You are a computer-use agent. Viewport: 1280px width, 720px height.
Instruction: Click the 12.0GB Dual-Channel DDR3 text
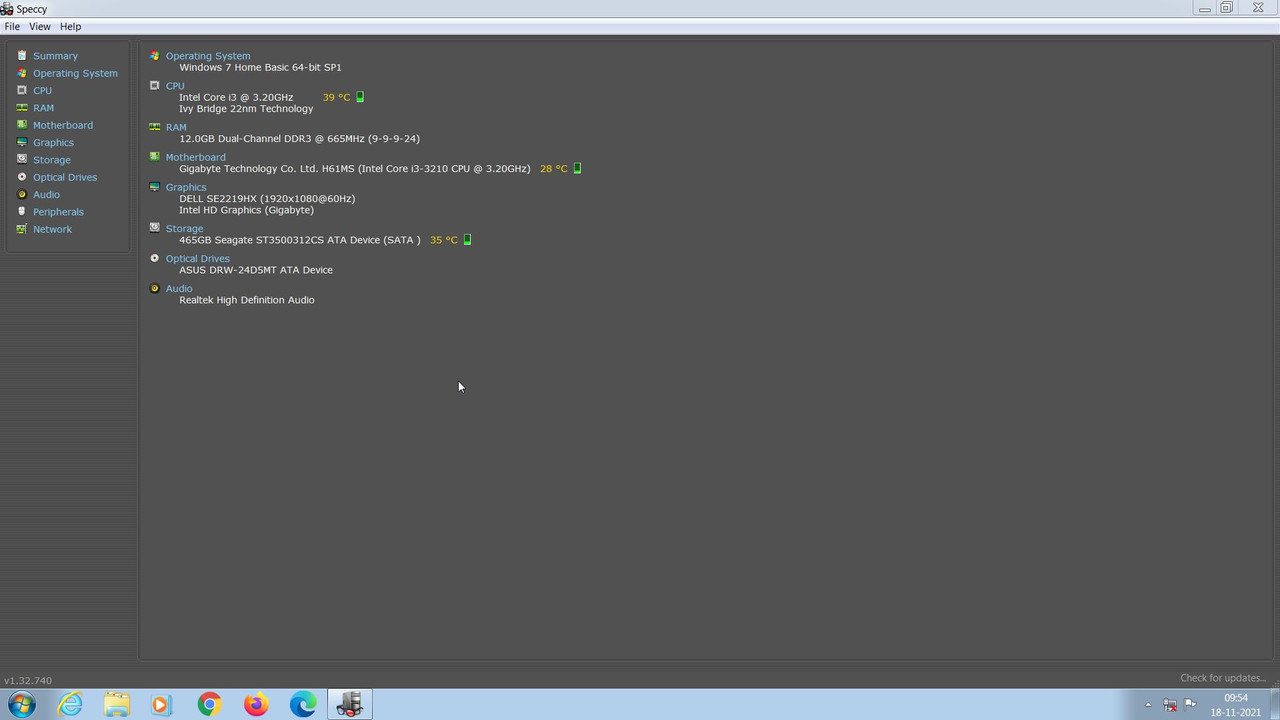coord(299,139)
